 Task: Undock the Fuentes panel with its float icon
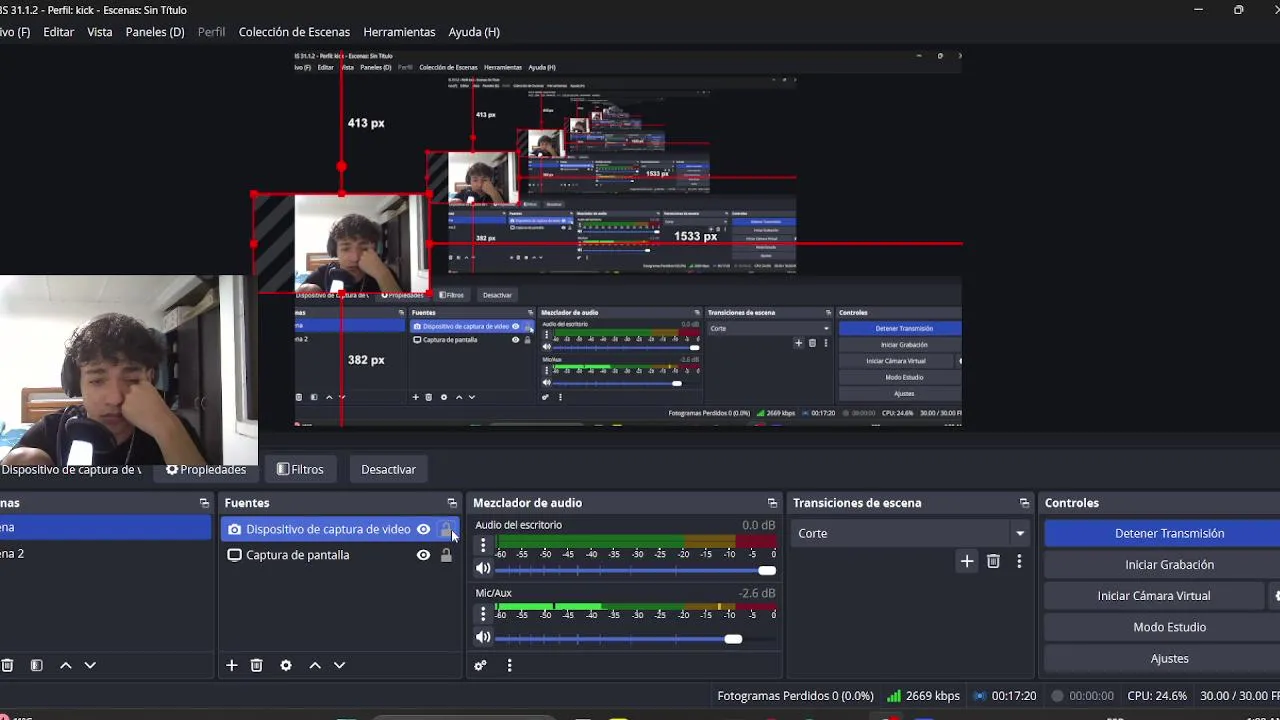452,503
